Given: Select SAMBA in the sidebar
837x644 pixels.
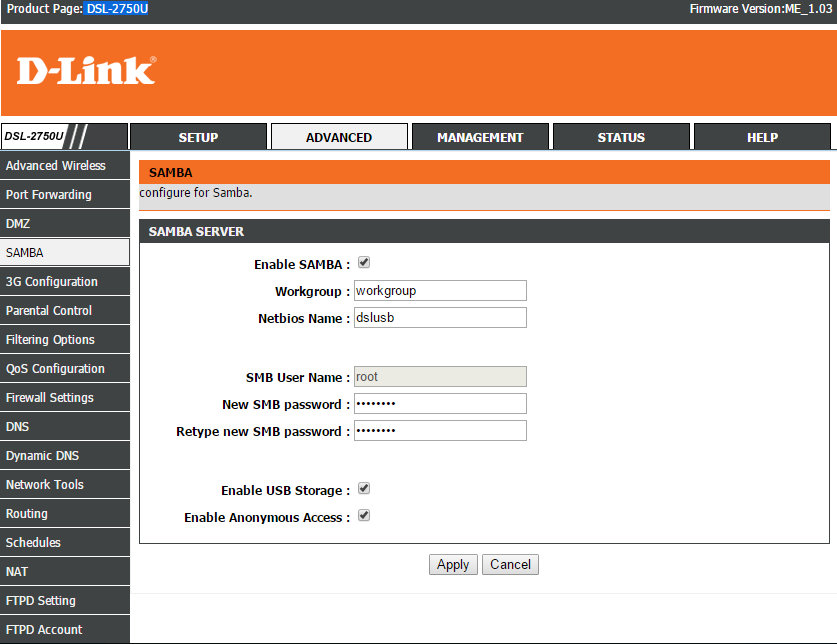Looking at the screenshot, I should 65,252.
